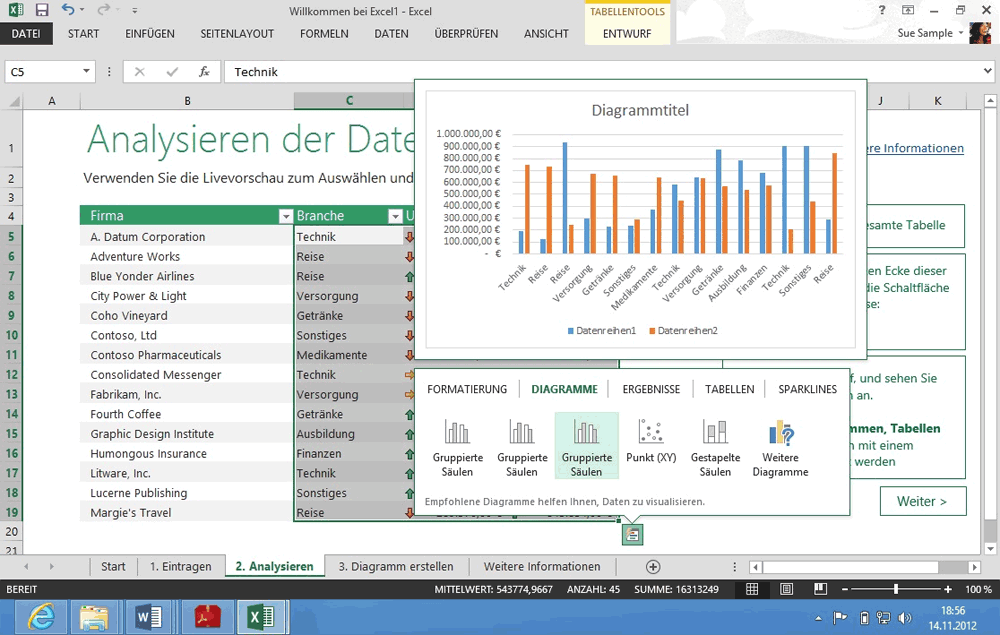Viewport: 1000px width, 635px height.
Task: Go to the previous sheet tab with the arrow
Action: (x=26, y=566)
